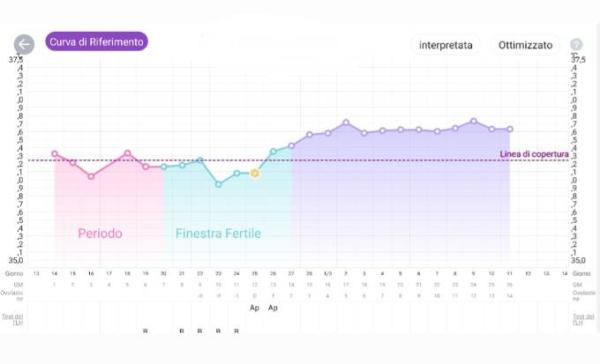Screen dimensions: 600x364
Task: Select the LH test mark under day 24
Action: click(x=236, y=331)
